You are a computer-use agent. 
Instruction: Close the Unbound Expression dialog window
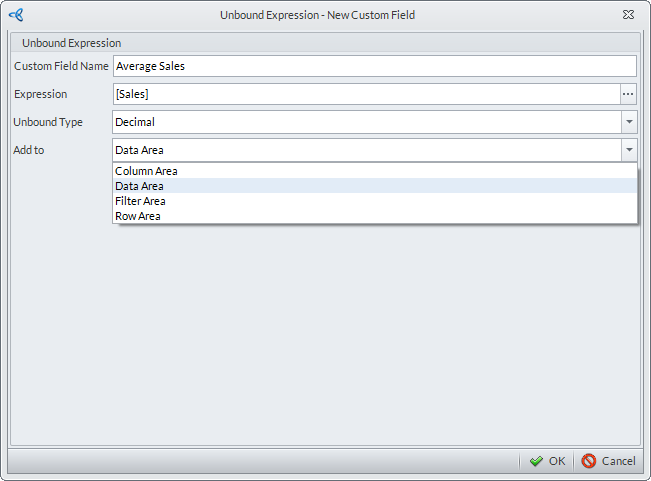click(x=627, y=15)
